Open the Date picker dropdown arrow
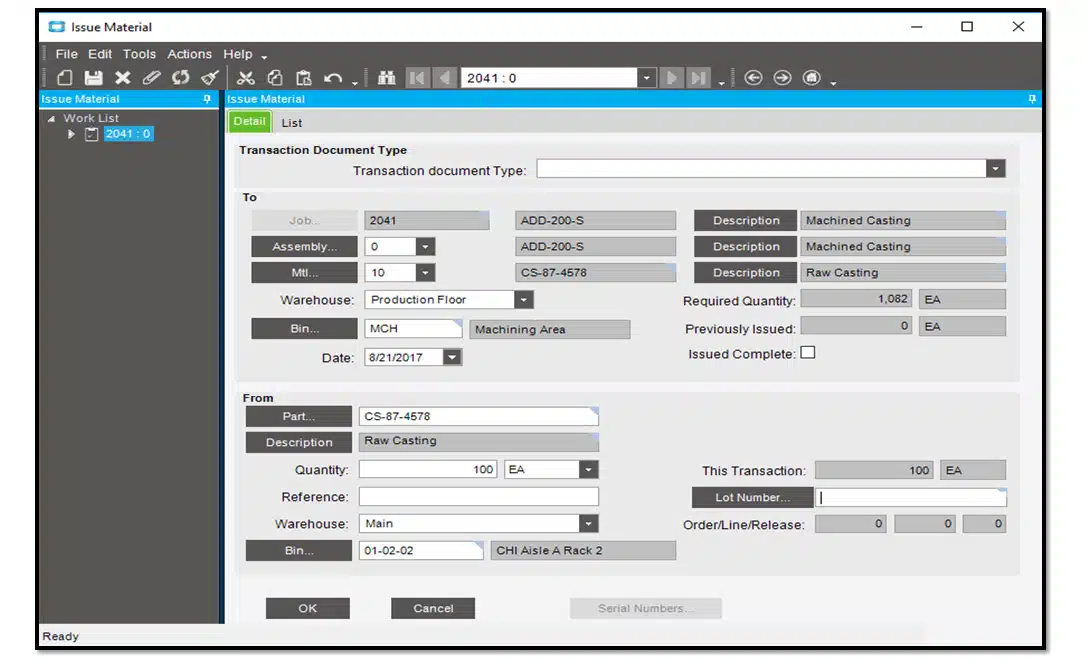This screenshot has width=1088, height=664. pos(452,357)
